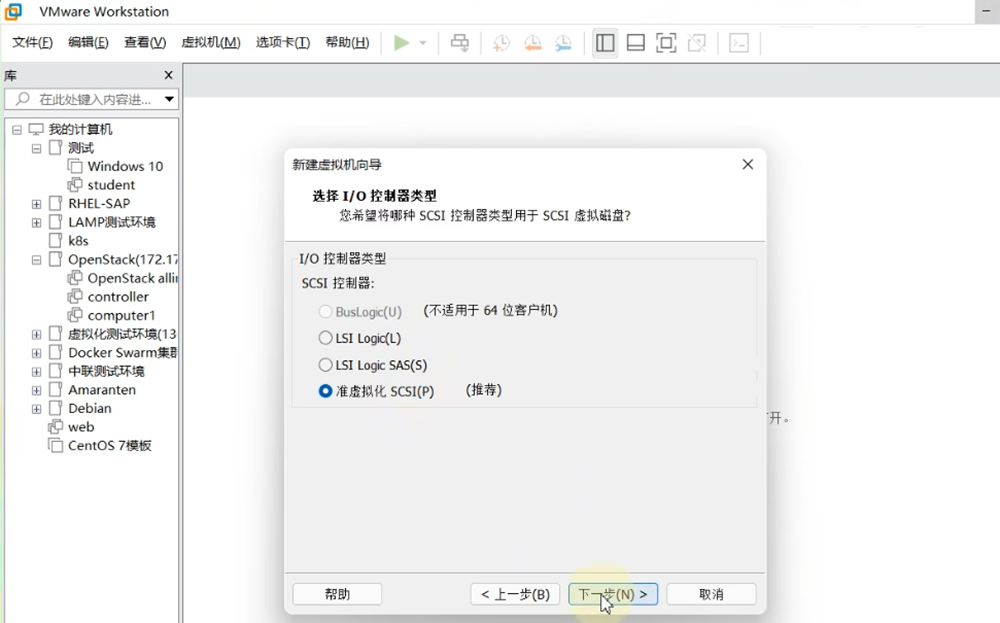Collapse the OpenStack folder node

pos(36,260)
